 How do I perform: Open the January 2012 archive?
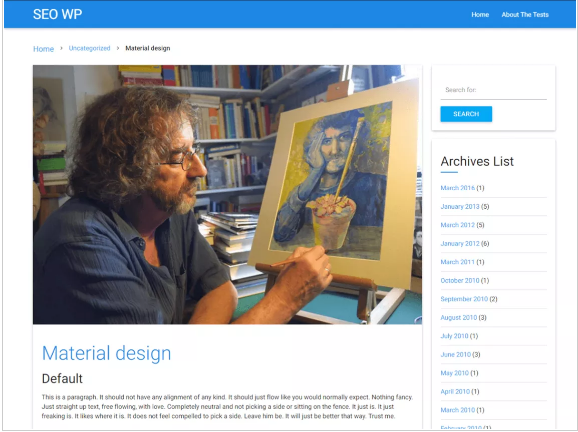(x=460, y=243)
